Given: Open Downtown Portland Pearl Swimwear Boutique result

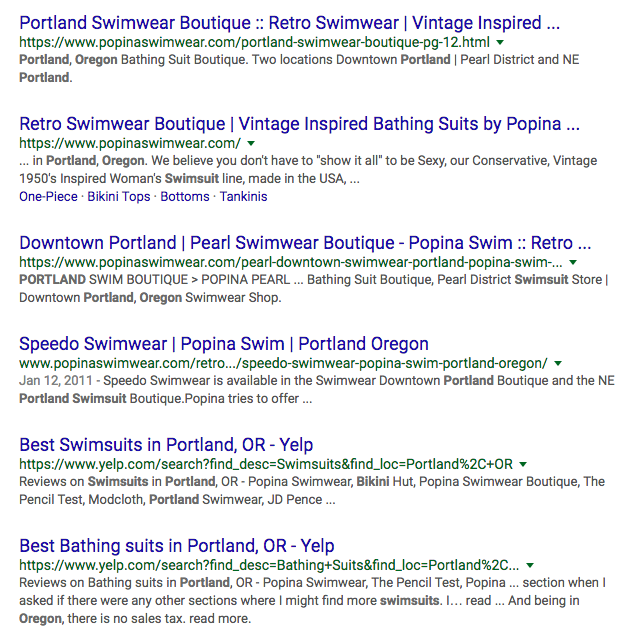Looking at the screenshot, I should coord(305,243).
